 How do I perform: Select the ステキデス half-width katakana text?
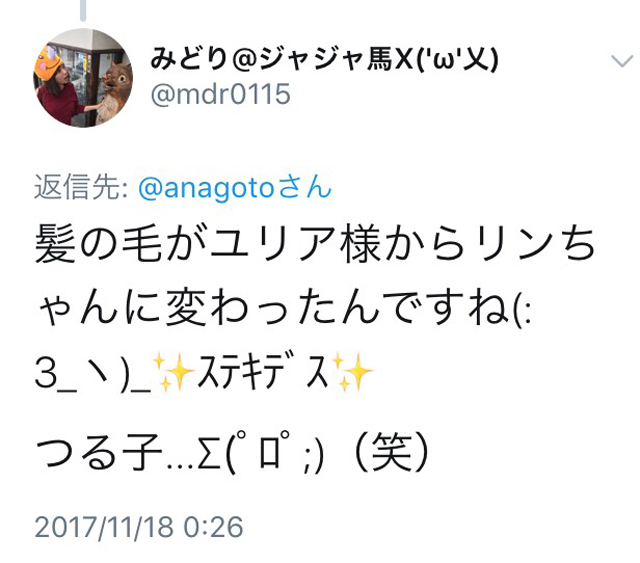click(263, 372)
